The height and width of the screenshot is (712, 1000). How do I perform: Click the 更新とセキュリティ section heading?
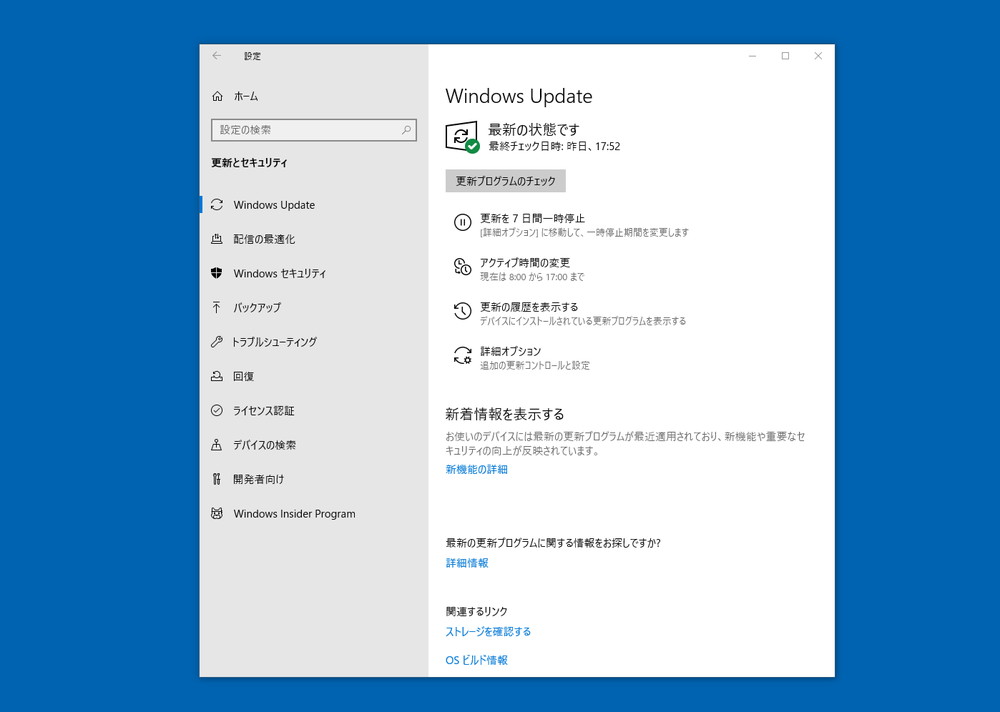coord(249,163)
